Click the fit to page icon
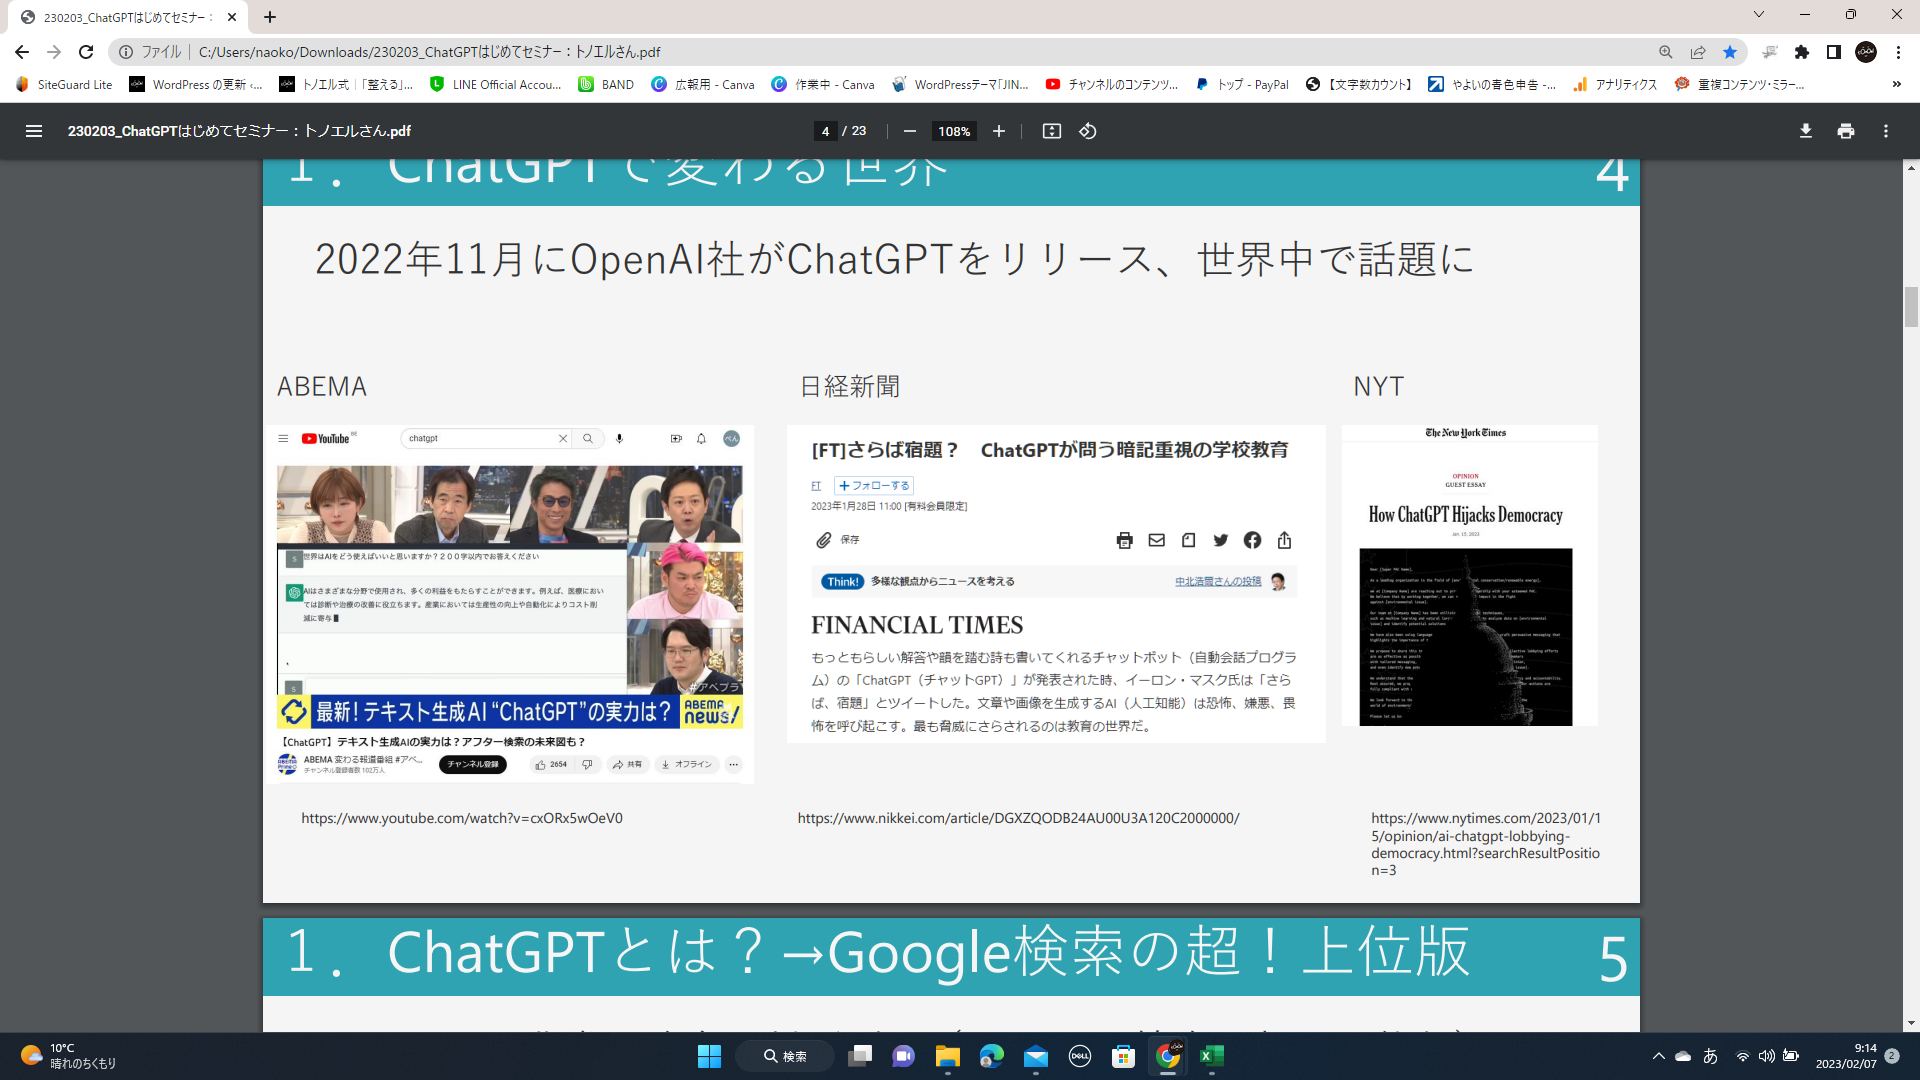This screenshot has width=1920, height=1080. pyautogui.click(x=1051, y=131)
